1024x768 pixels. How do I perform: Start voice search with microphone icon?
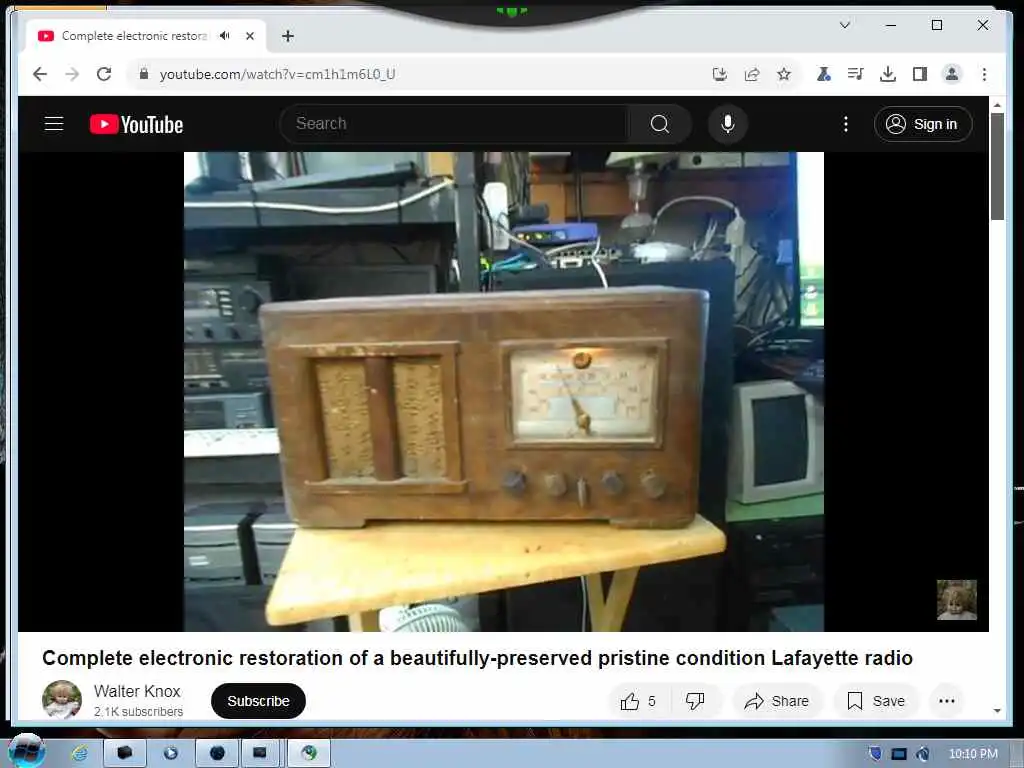pyautogui.click(x=728, y=123)
